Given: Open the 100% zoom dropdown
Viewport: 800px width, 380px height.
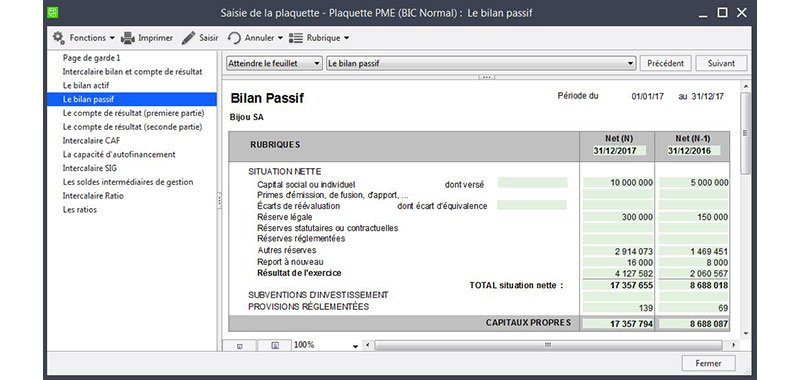Looking at the screenshot, I should click(x=356, y=346).
